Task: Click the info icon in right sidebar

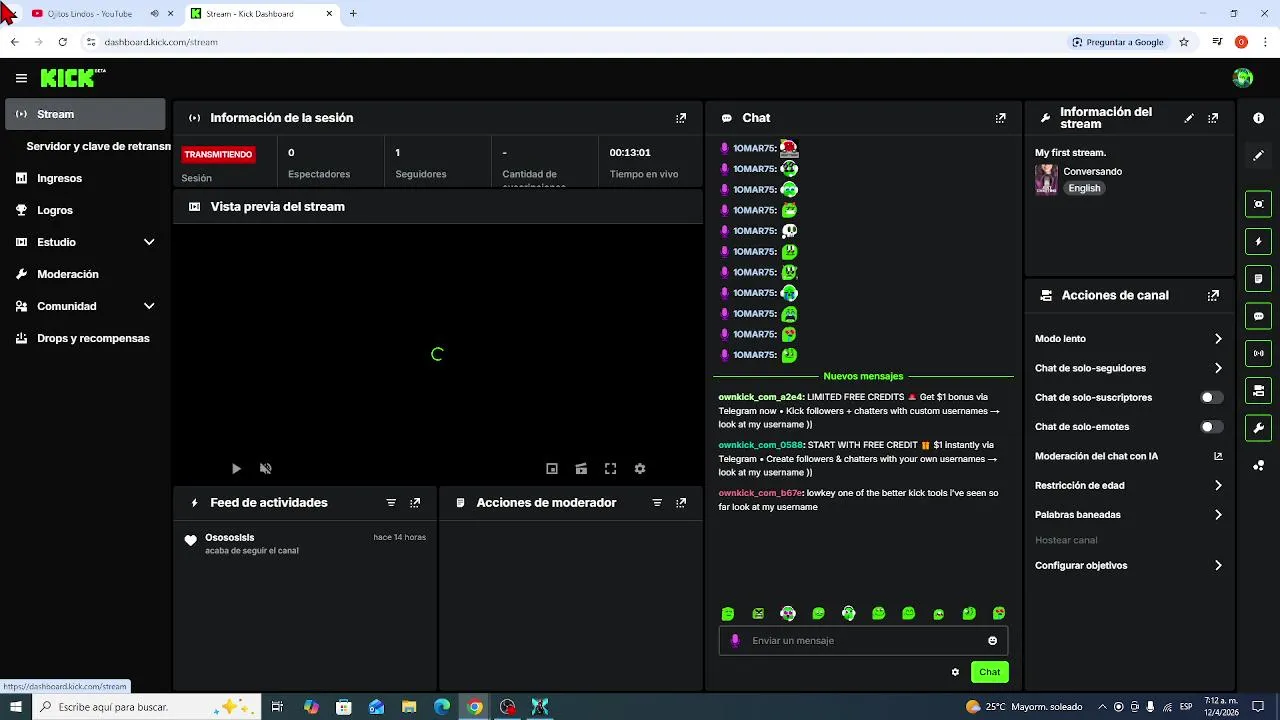Action: pyautogui.click(x=1258, y=118)
